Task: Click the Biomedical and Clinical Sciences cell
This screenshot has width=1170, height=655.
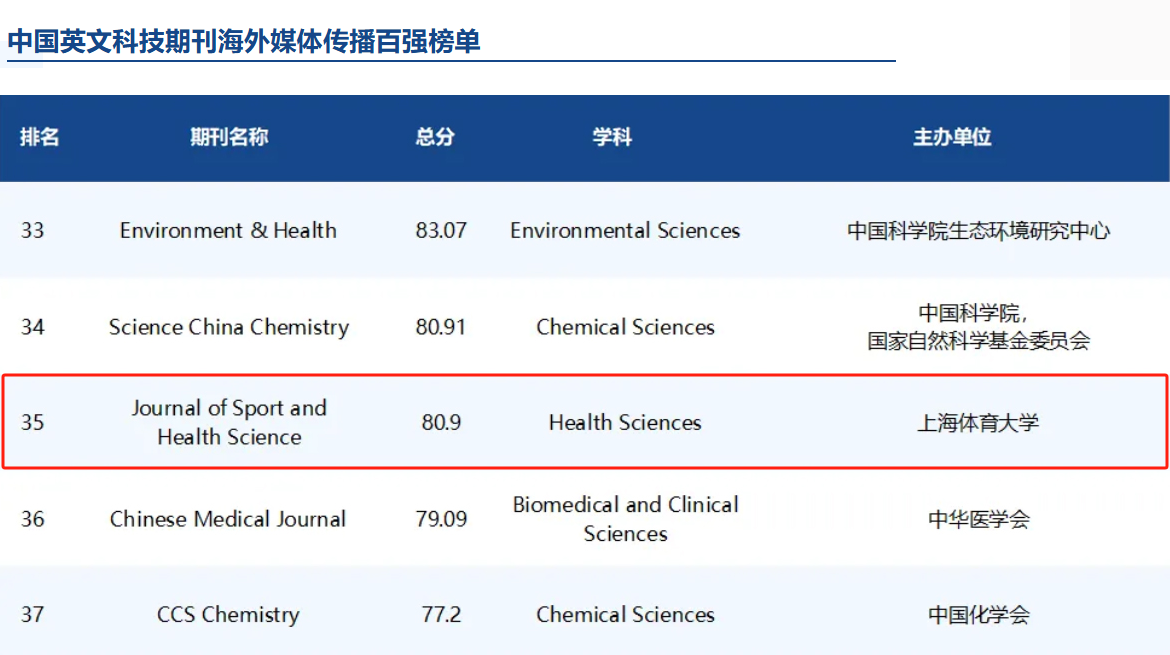Action: (x=625, y=519)
